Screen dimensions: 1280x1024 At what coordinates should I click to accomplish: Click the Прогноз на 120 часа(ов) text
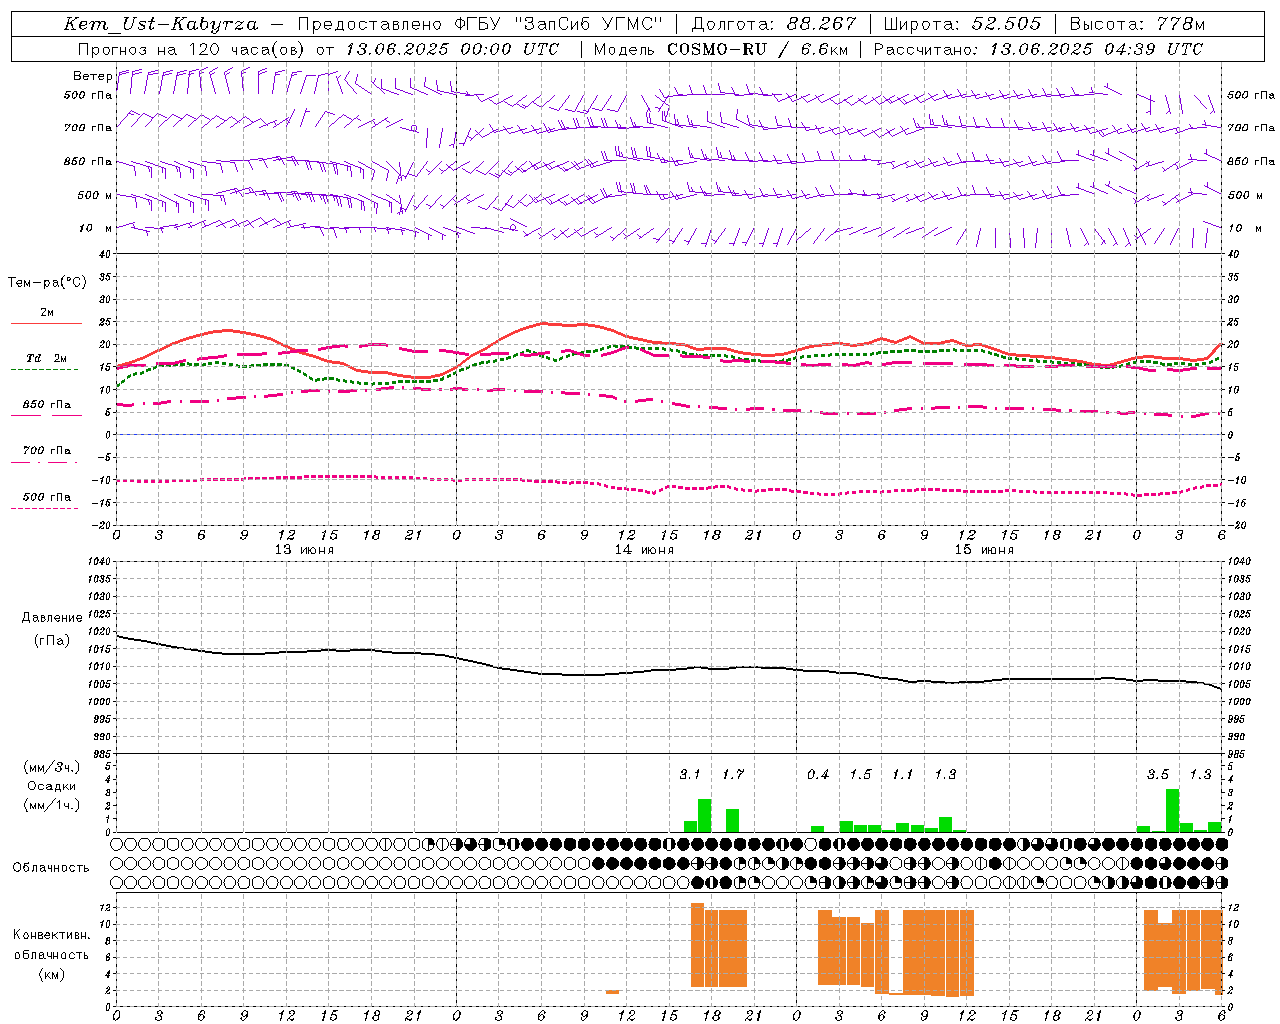(193, 49)
